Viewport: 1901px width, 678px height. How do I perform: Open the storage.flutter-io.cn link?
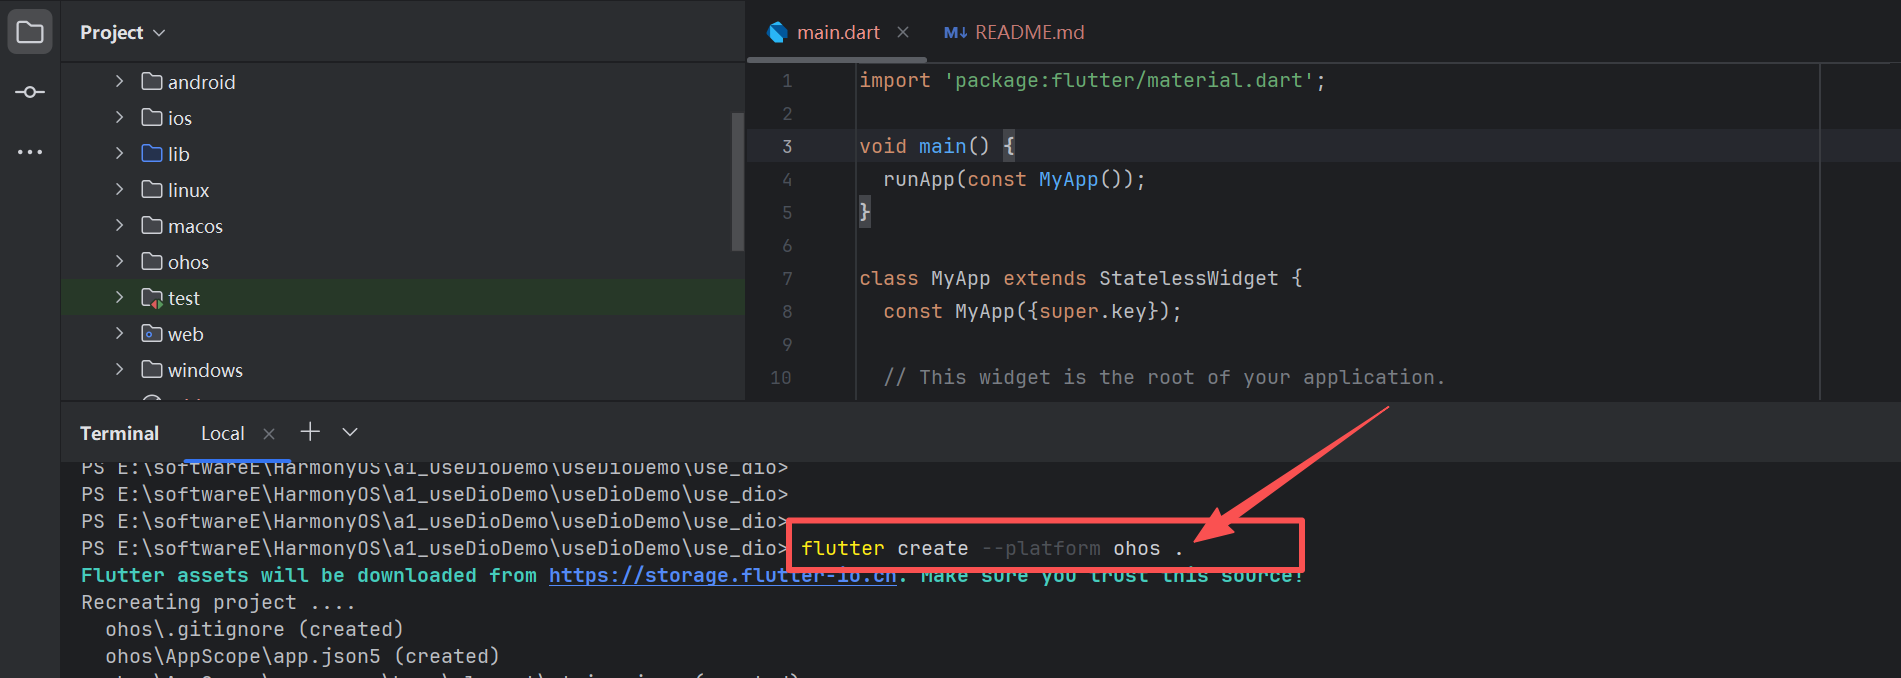click(x=722, y=575)
